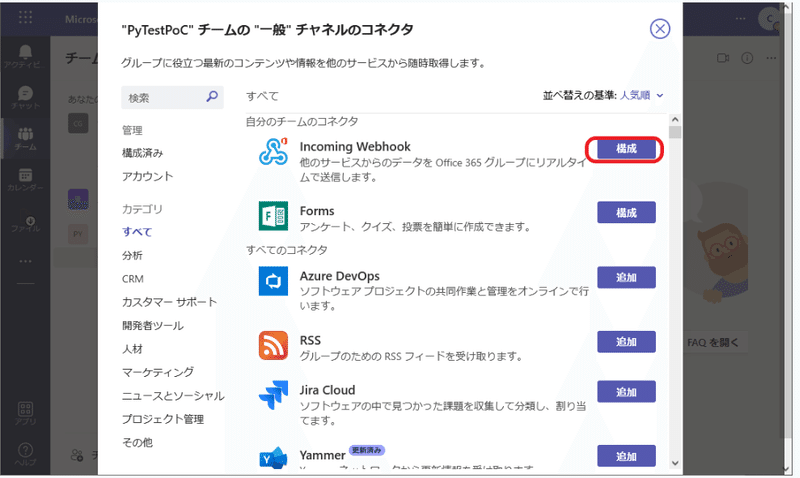Open Apps store in Teams sidebar
The width and height of the screenshot is (800, 478).
point(25,413)
